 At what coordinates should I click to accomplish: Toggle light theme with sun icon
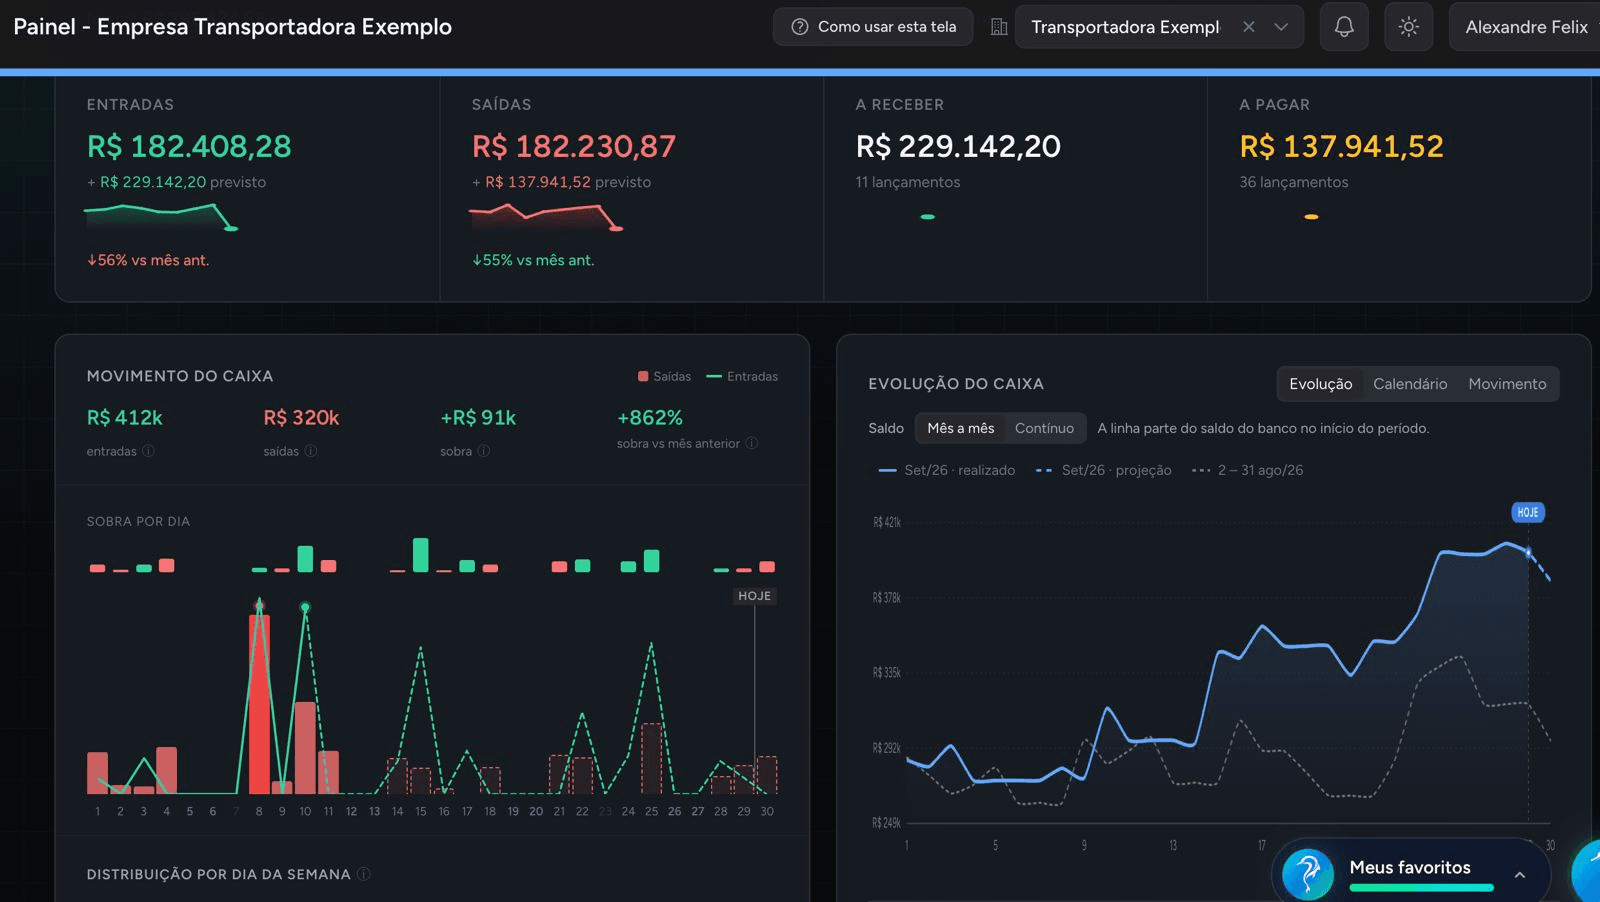[1409, 27]
